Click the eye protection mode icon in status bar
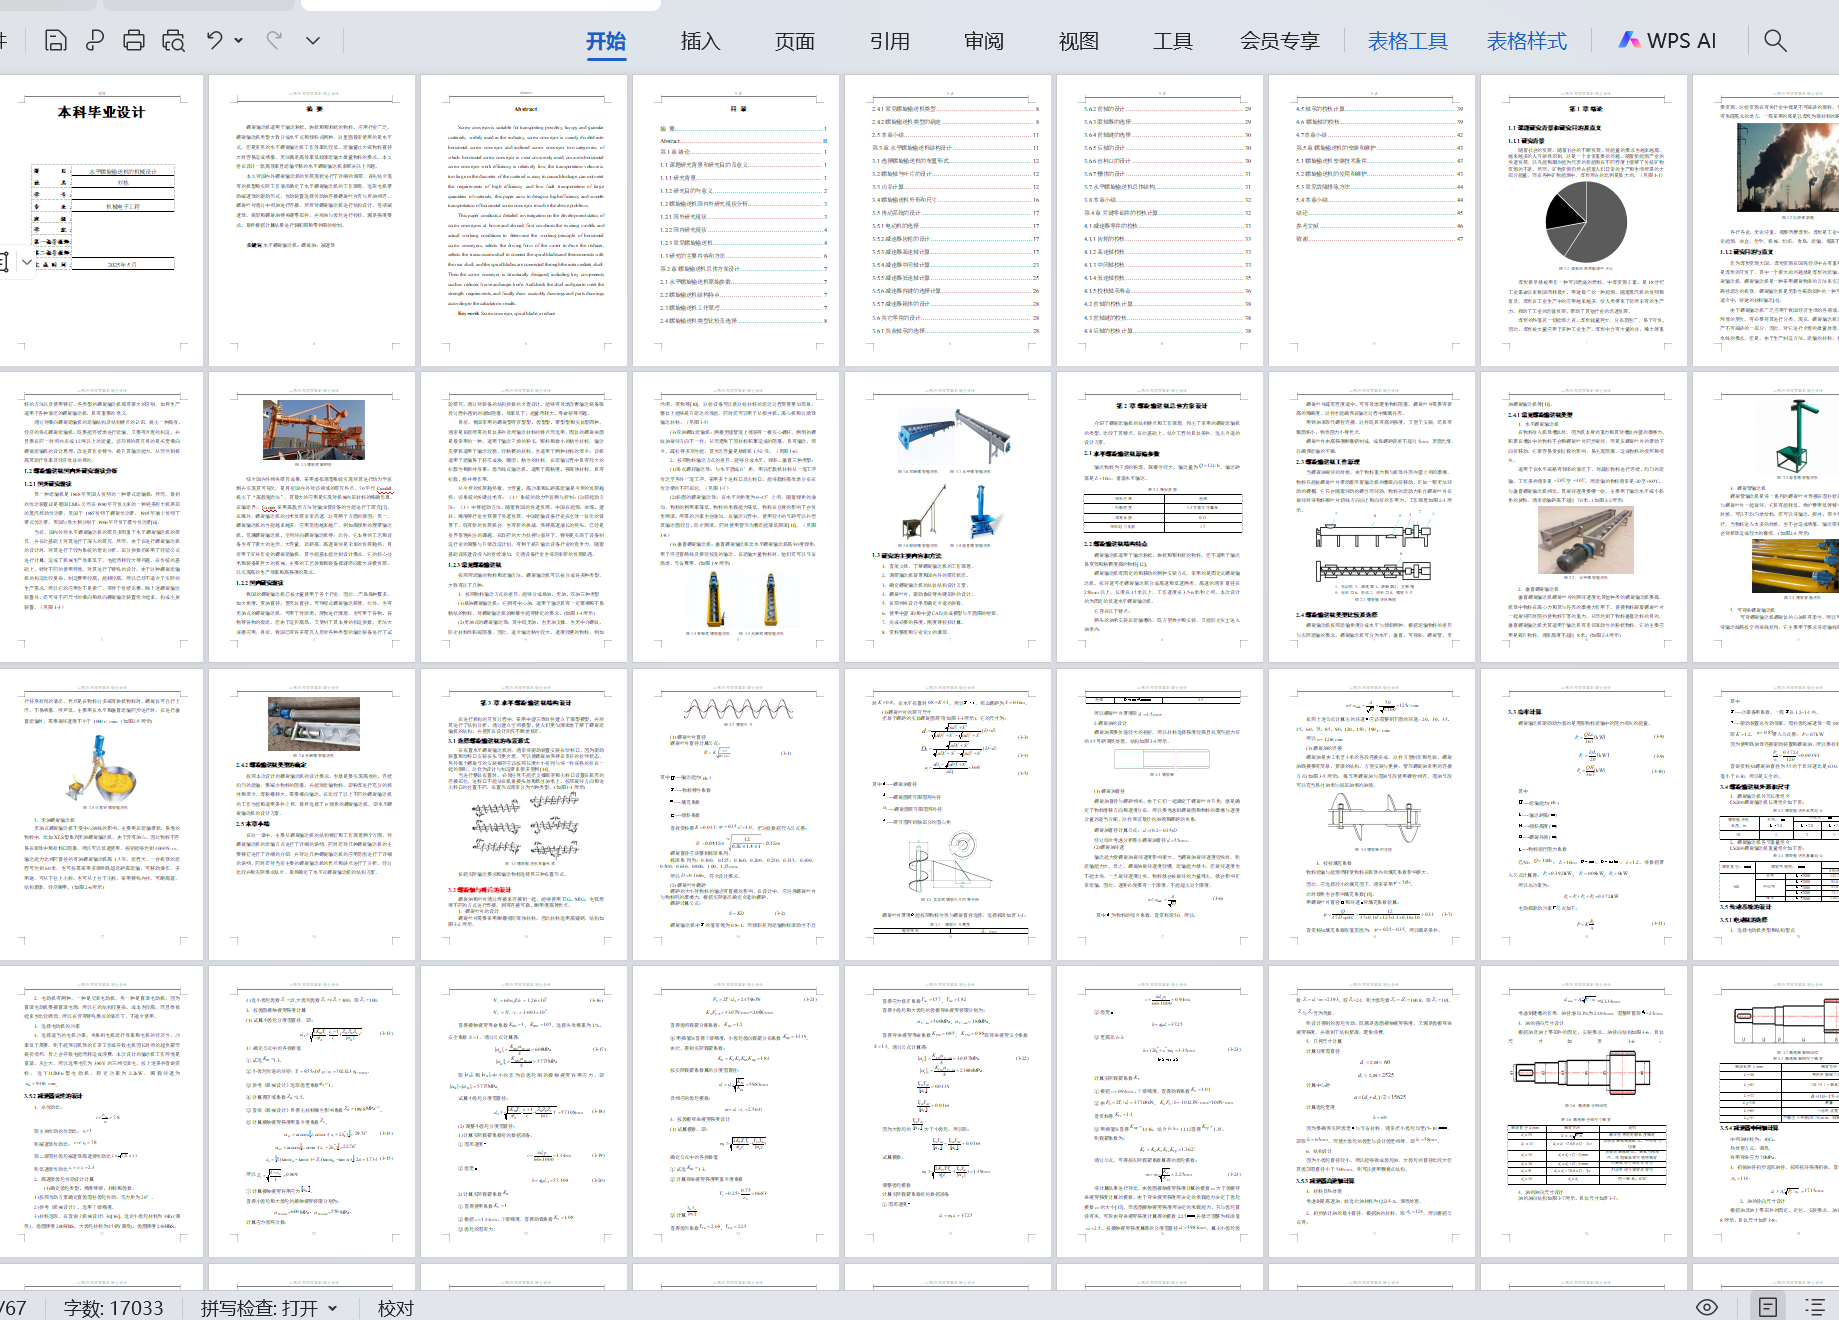Image resolution: width=1839 pixels, height=1320 pixels. pyautogui.click(x=1707, y=1307)
